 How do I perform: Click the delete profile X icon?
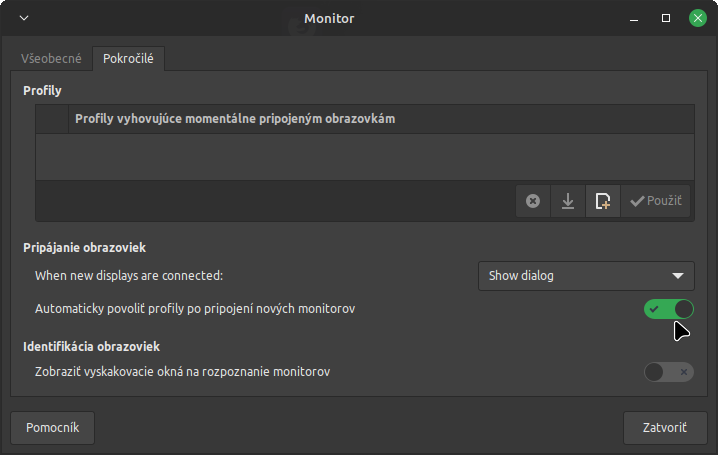click(x=533, y=201)
